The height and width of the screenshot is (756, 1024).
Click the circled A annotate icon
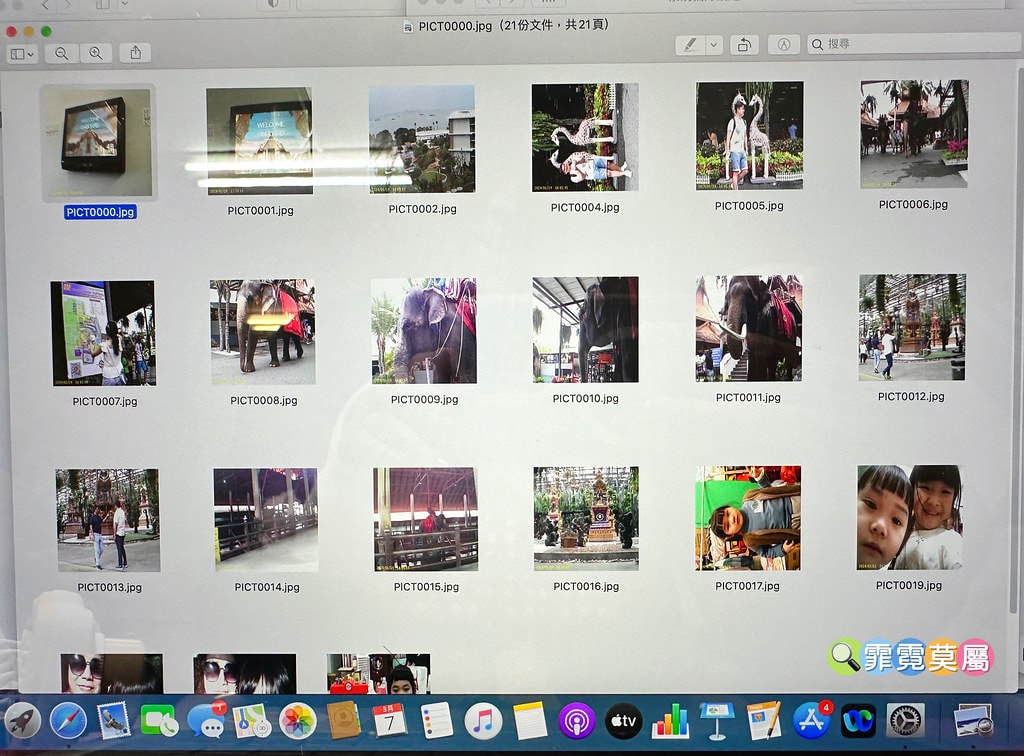784,45
